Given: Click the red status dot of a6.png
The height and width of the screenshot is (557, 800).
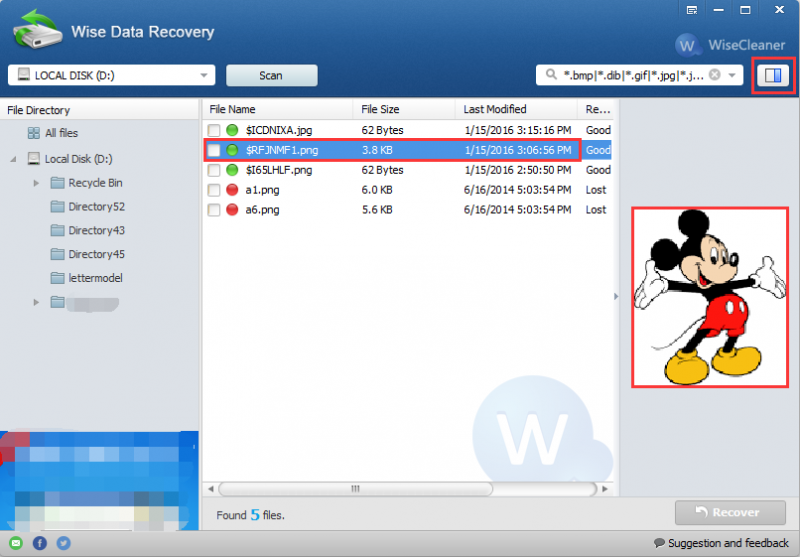Looking at the screenshot, I should point(232,210).
